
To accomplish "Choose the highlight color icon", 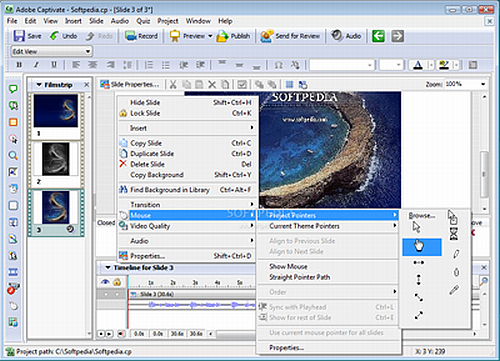I will pyautogui.click(x=444, y=65).
